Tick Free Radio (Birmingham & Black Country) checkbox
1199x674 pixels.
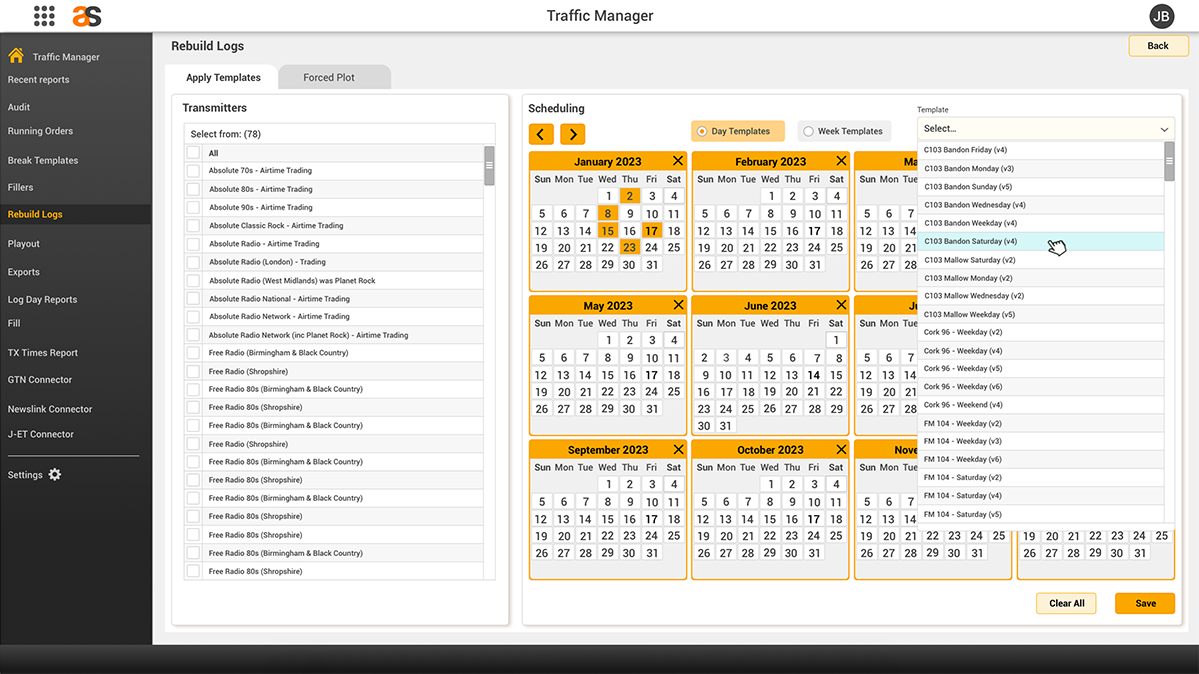193,353
